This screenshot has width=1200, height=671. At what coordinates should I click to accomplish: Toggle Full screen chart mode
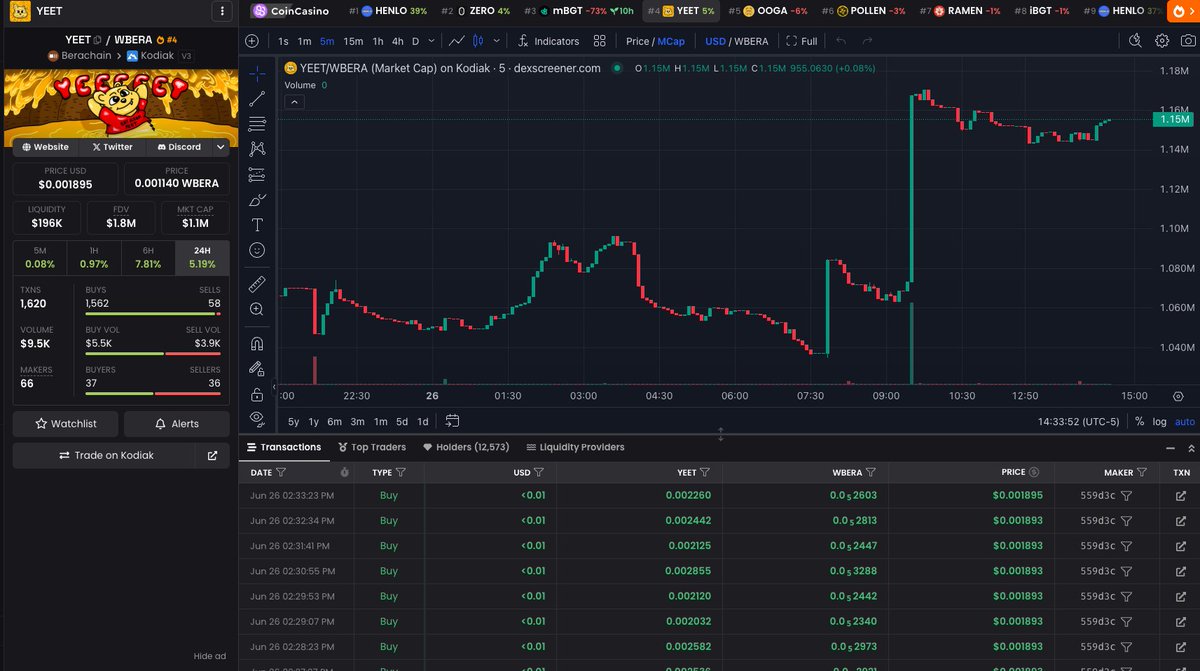click(802, 41)
